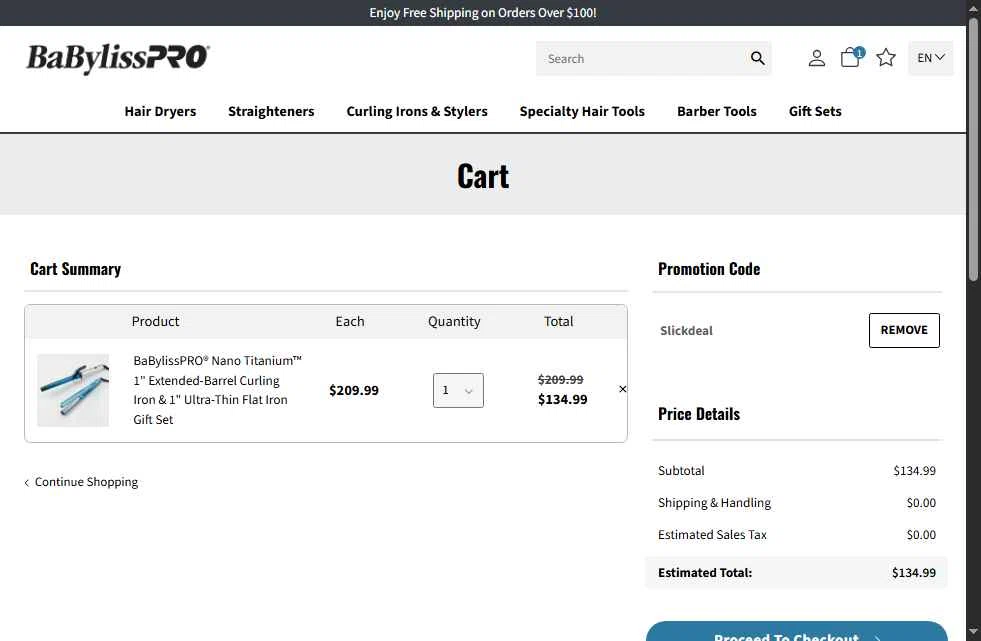Open Specialty Hair Tools menu
Viewport: 981px width, 641px height.
(582, 111)
